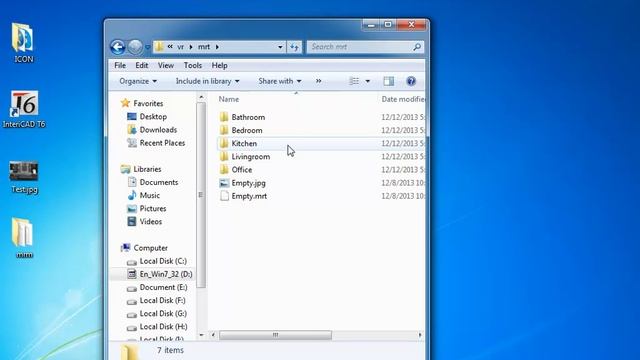Click the navigation pane scroll-up arrow

click(201, 97)
